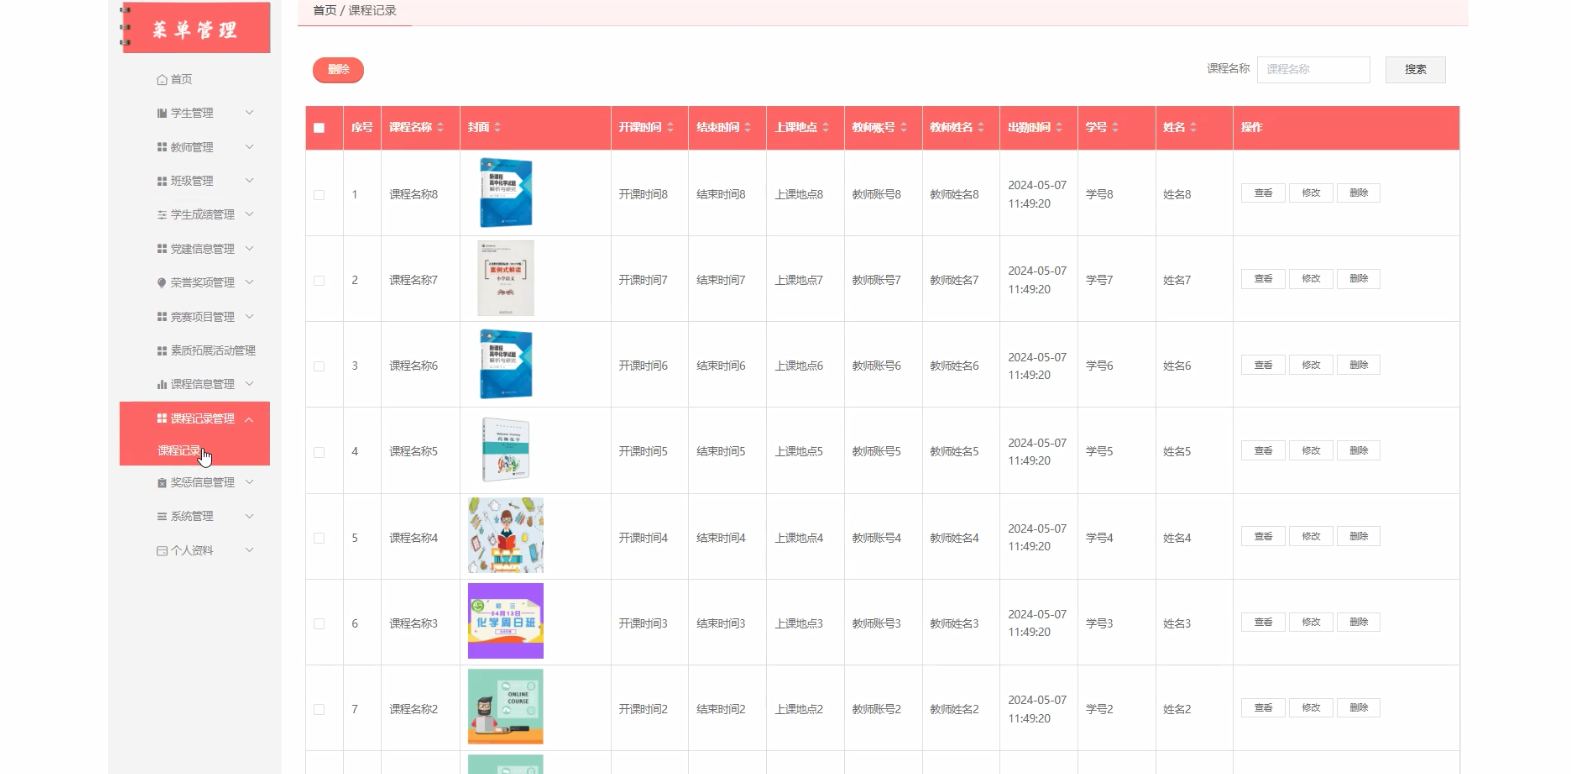
Task: Expand the 荣誉奖项管理 submenu chevron
Action: [249, 282]
